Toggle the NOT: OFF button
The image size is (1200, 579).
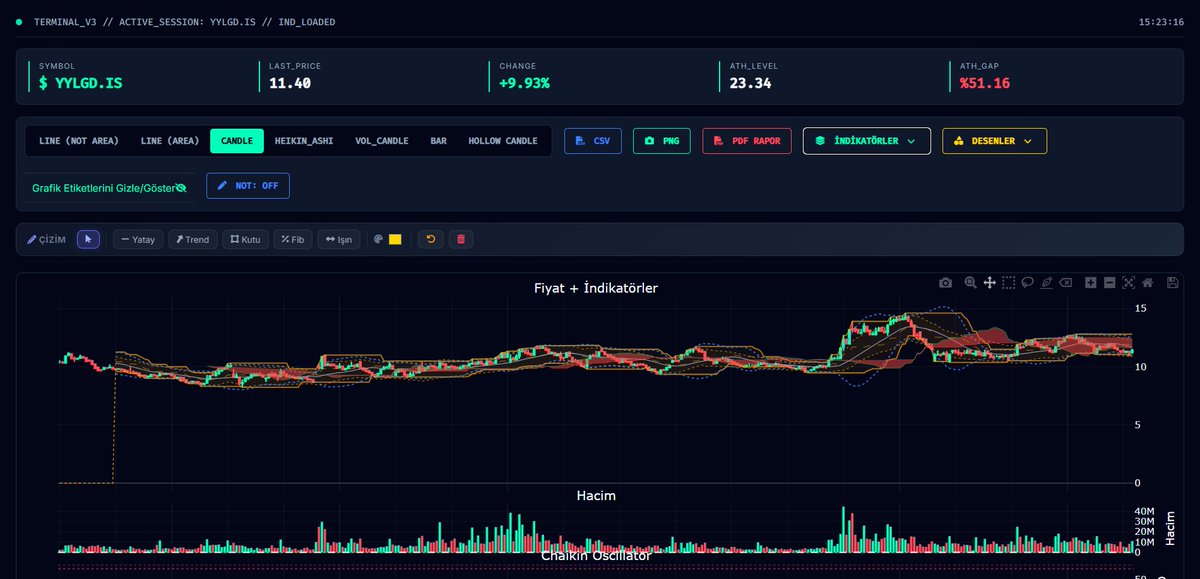click(x=249, y=186)
